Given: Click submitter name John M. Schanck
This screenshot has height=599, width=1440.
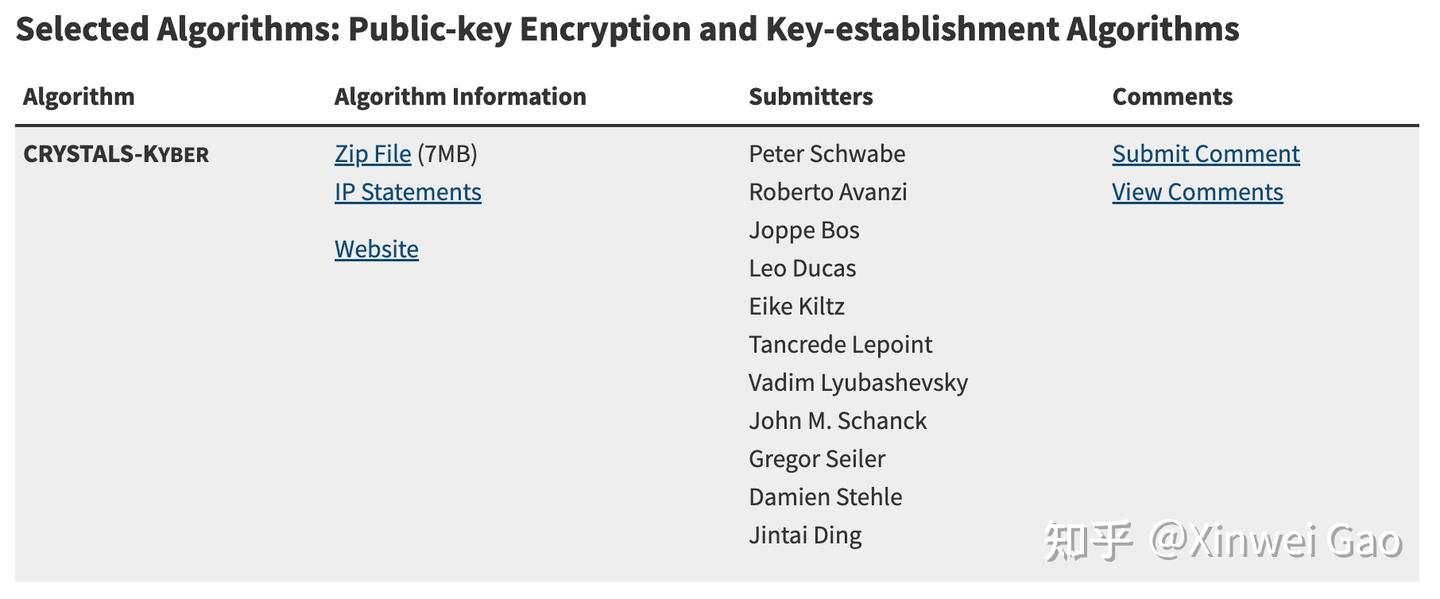Looking at the screenshot, I should 837,421.
